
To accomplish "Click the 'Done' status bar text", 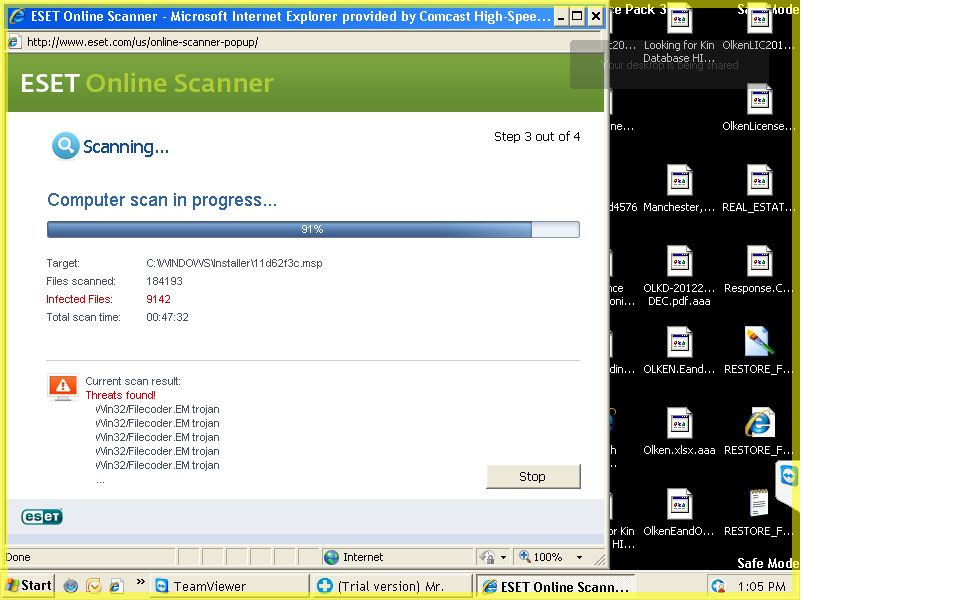I will (x=18, y=557).
